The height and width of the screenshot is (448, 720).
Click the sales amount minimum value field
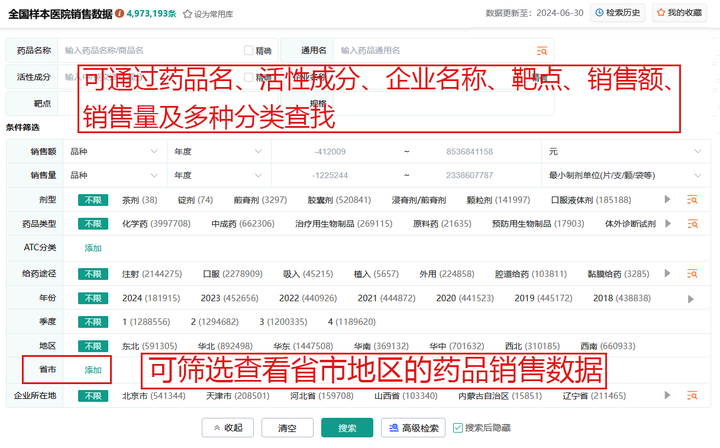330,151
